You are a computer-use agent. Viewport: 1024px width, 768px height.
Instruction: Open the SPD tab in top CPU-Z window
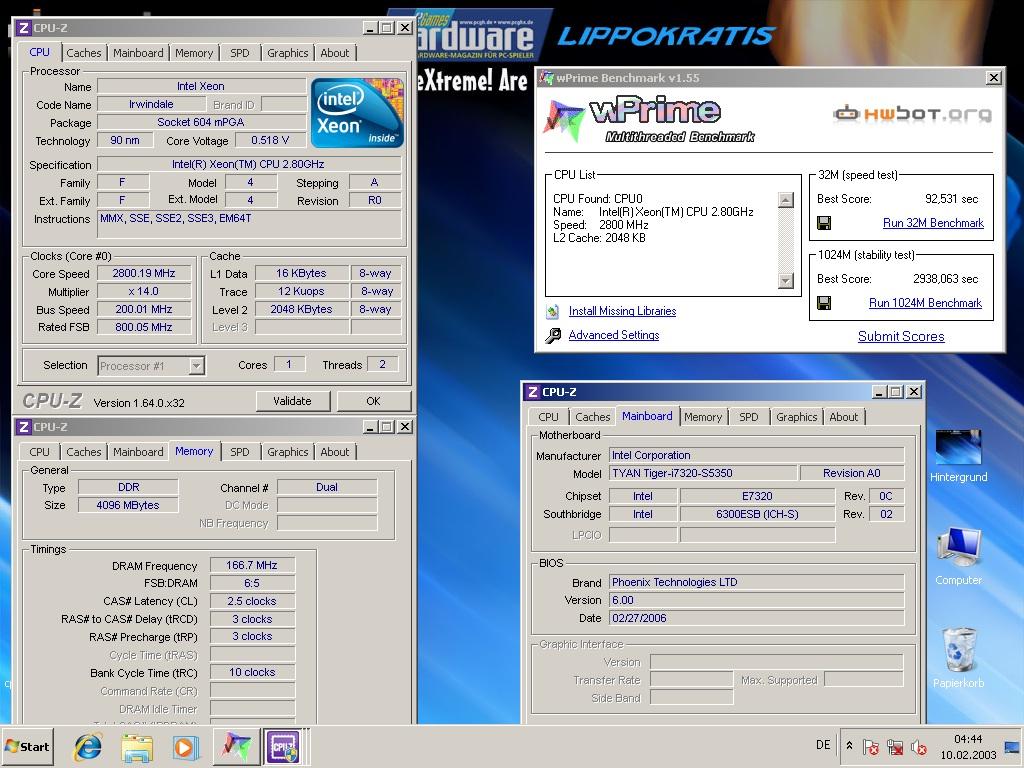pos(240,53)
